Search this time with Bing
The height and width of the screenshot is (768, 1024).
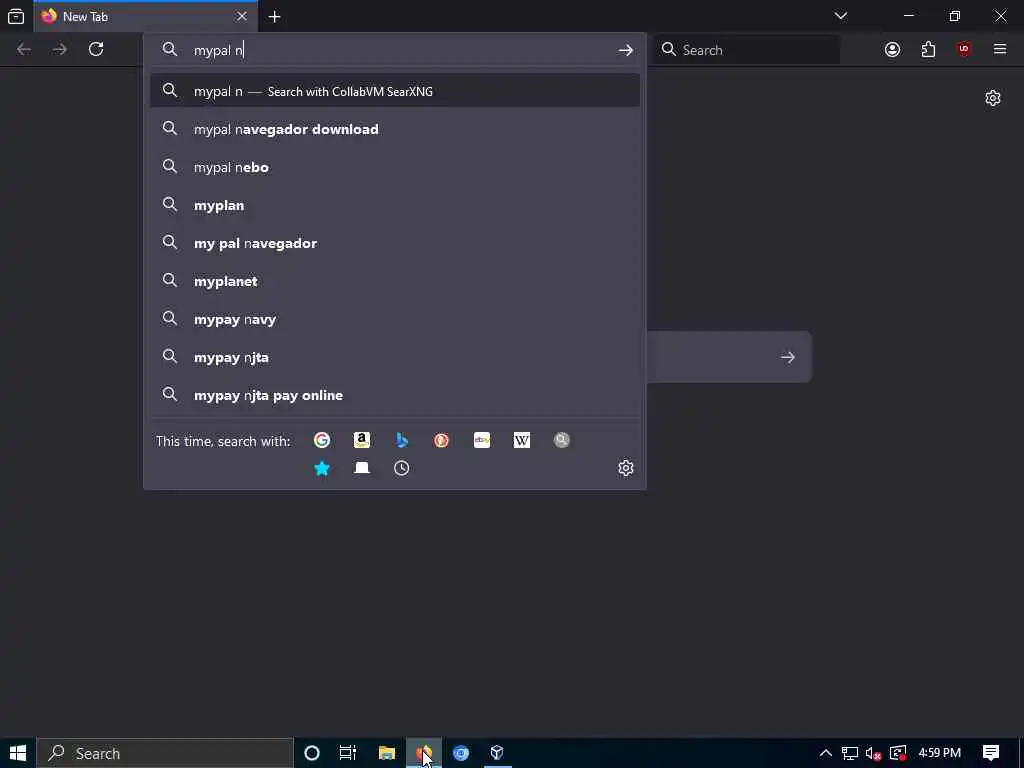(402, 440)
